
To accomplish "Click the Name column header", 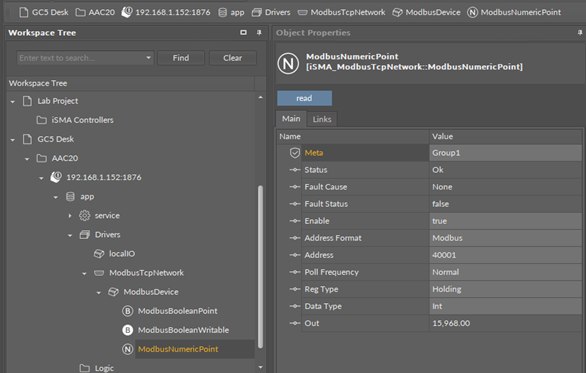I will pos(353,136).
